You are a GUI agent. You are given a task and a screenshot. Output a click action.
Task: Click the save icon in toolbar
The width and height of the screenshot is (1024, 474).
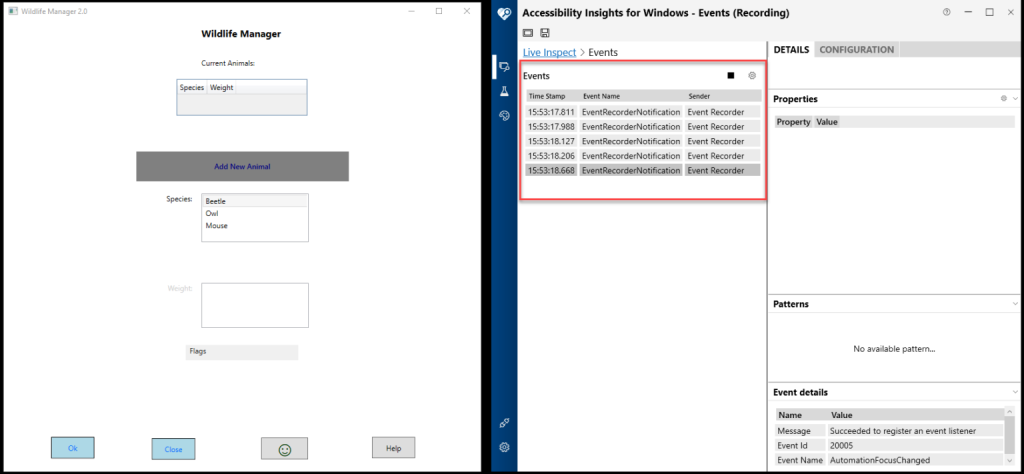pos(545,33)
